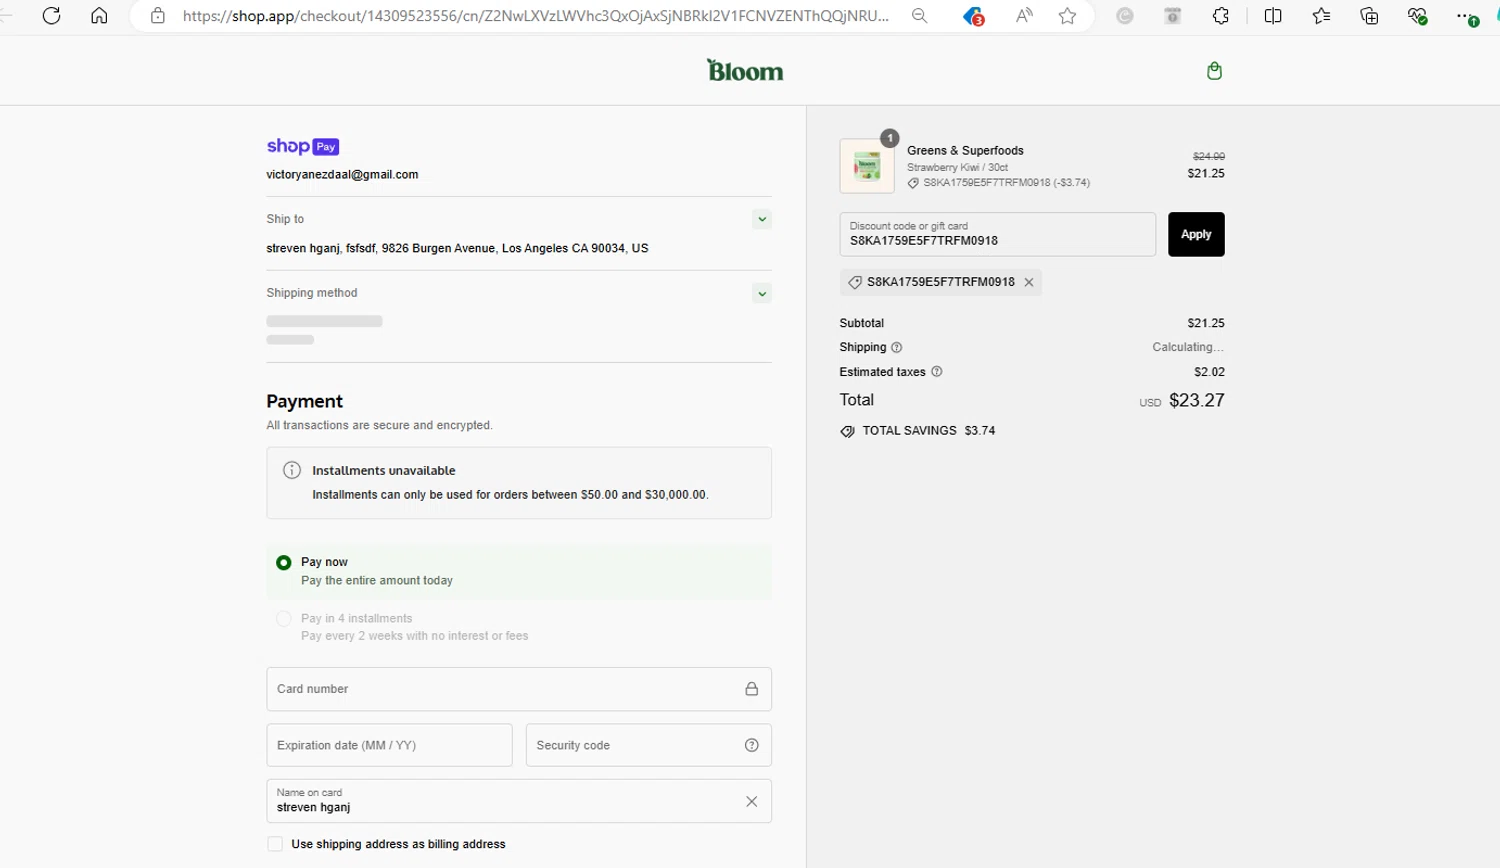The width and height of the screenshot is (1500, 868).
Task: Click the Shop Pay logo
Action: [303, 146]
